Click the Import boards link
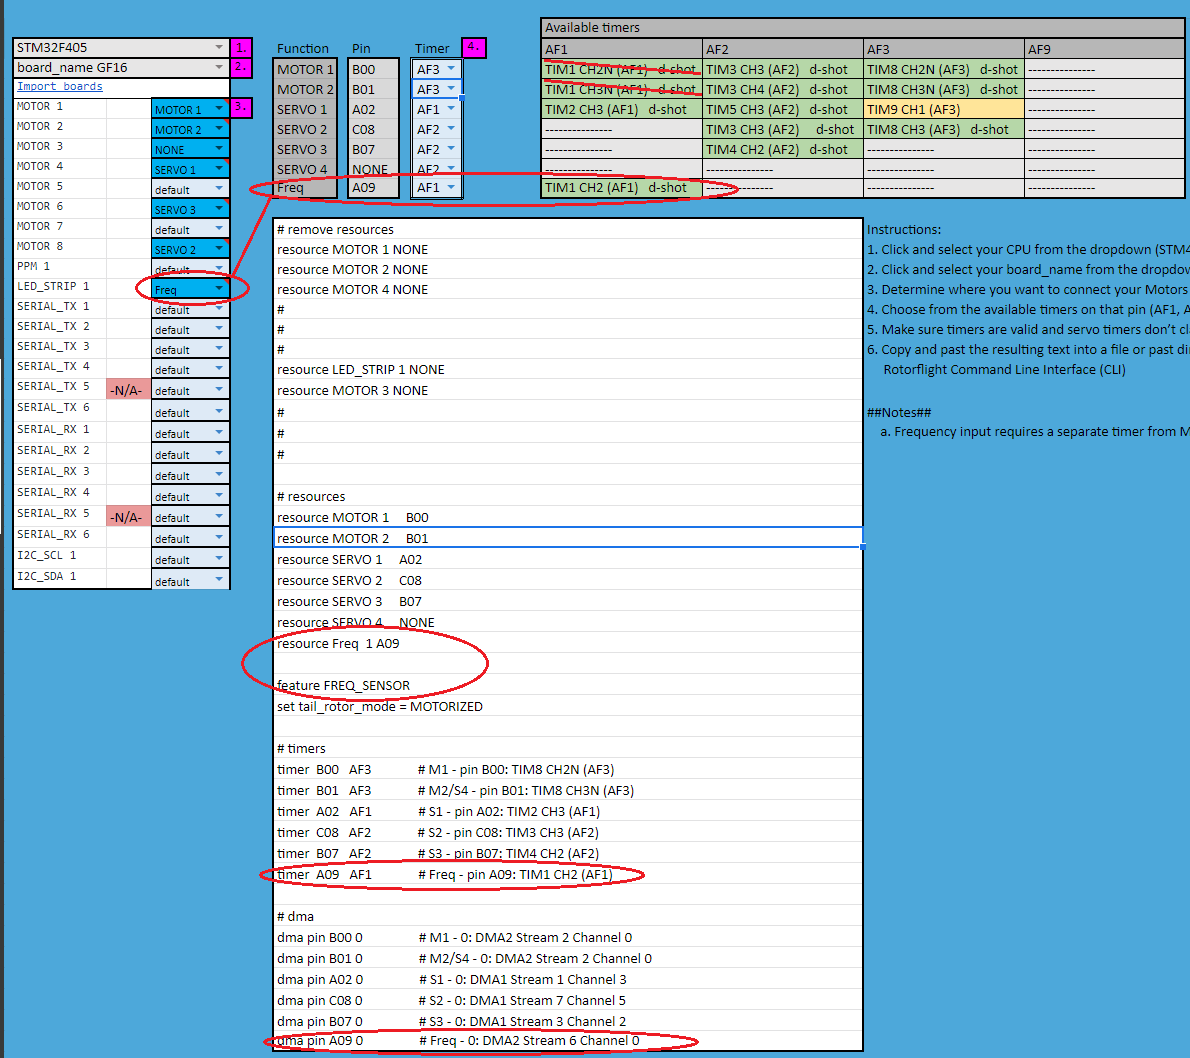This screenshot has width=1190, height=1058. (x=59, y=87)
